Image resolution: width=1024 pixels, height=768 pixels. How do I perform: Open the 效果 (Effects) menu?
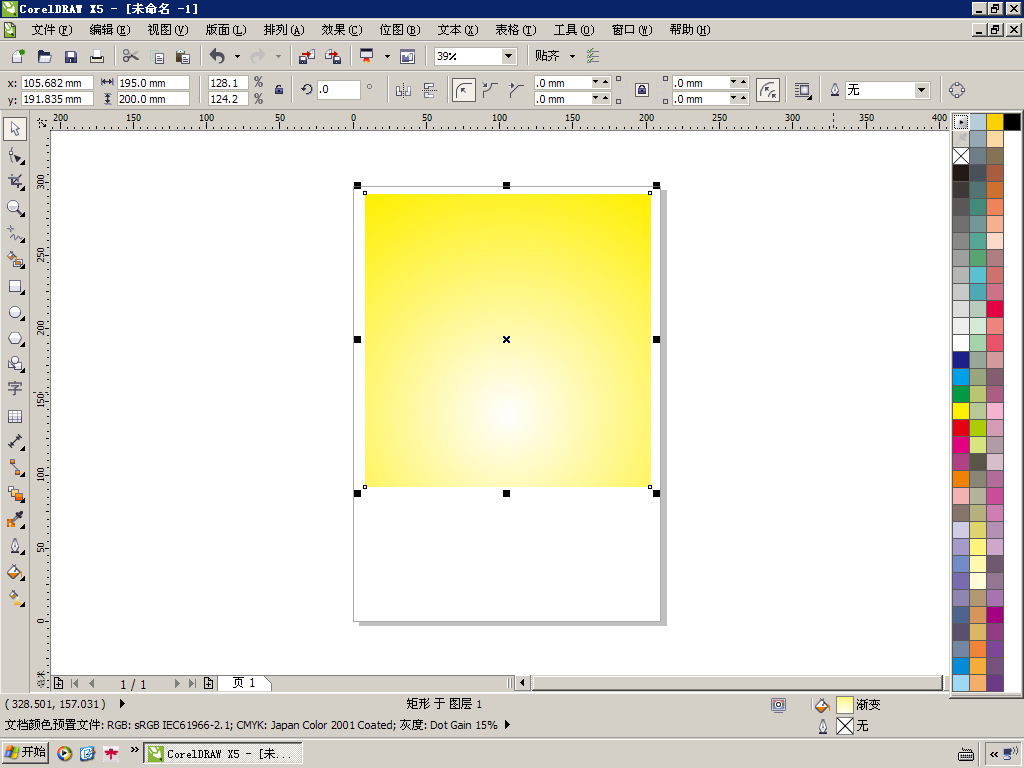coord(342,30)
